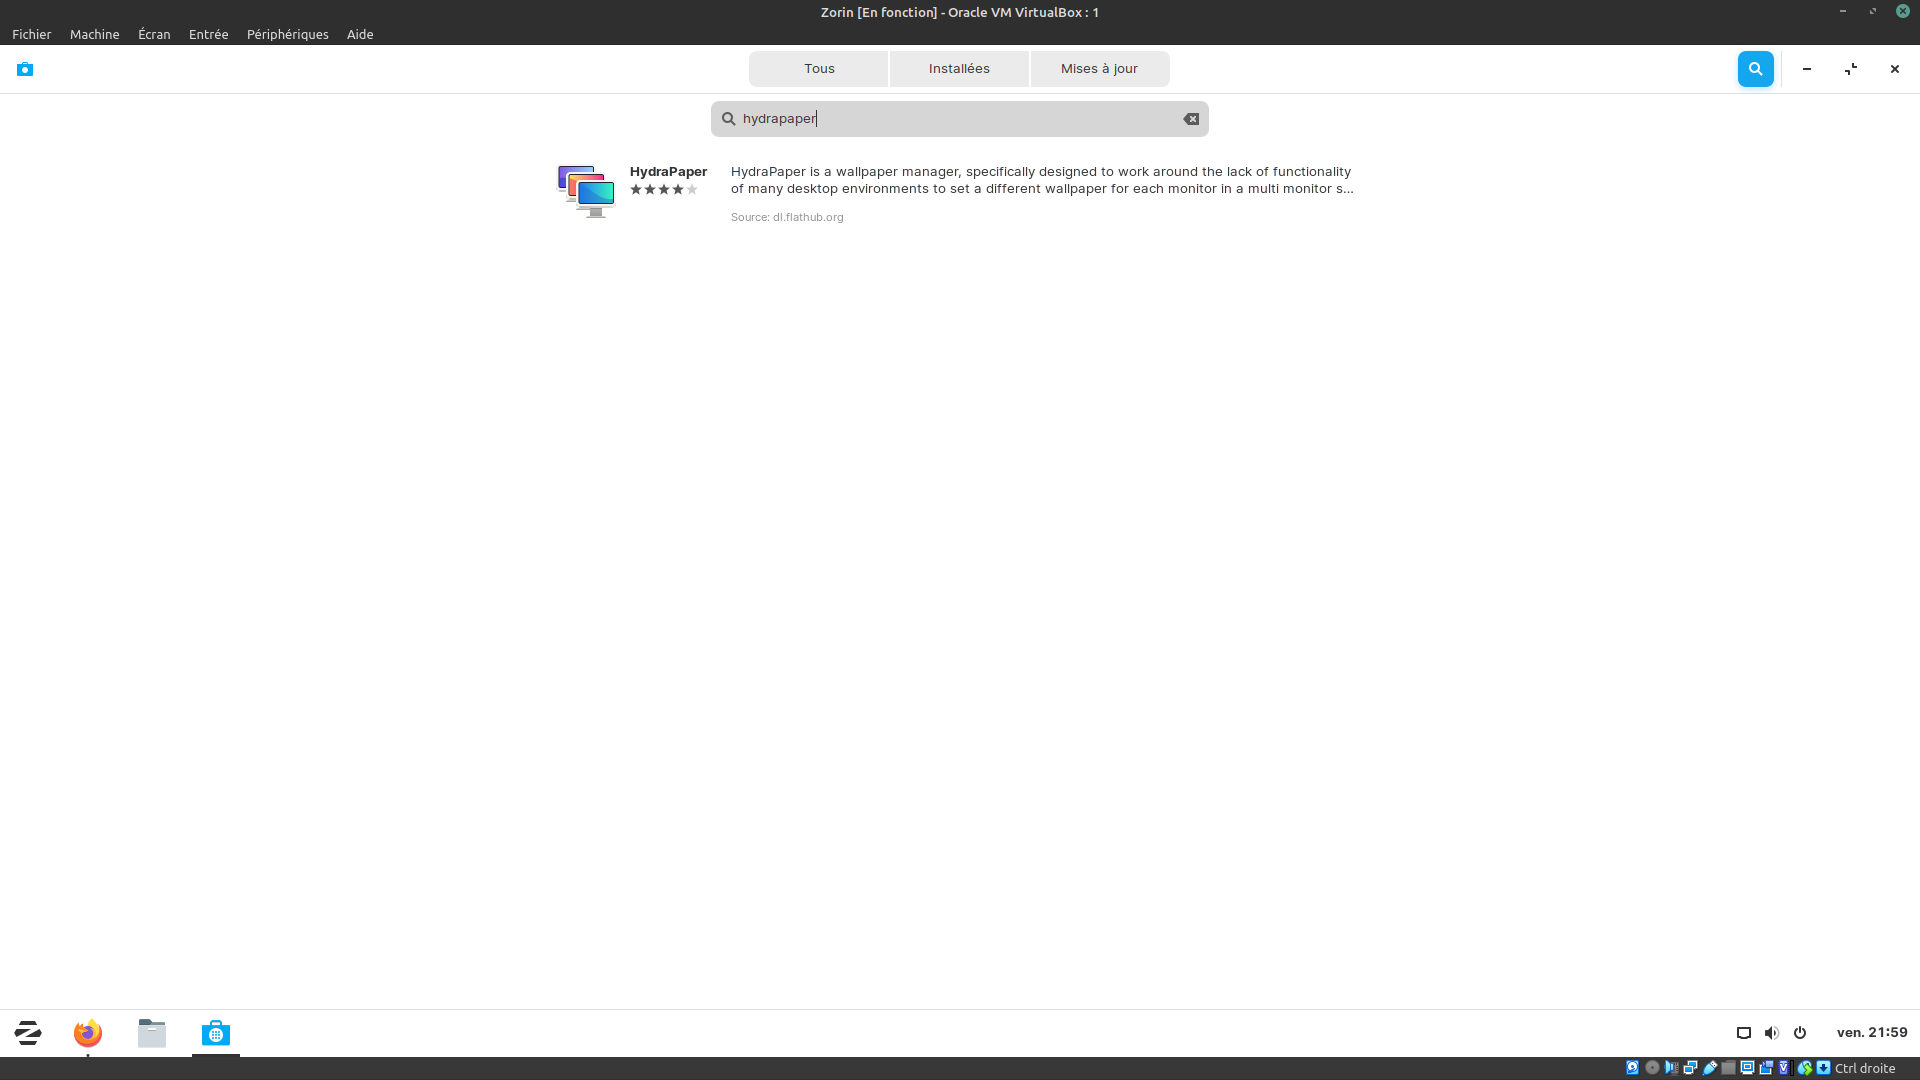
Task: Switch to the Tous tab
Action: pos(819,69)
